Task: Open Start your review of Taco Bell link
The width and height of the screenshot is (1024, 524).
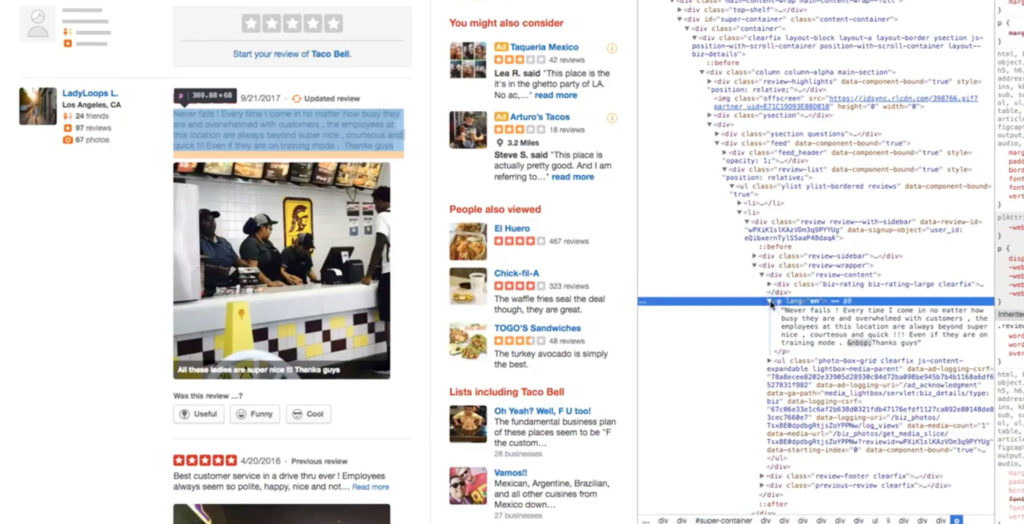Action: tap(292, 54)
